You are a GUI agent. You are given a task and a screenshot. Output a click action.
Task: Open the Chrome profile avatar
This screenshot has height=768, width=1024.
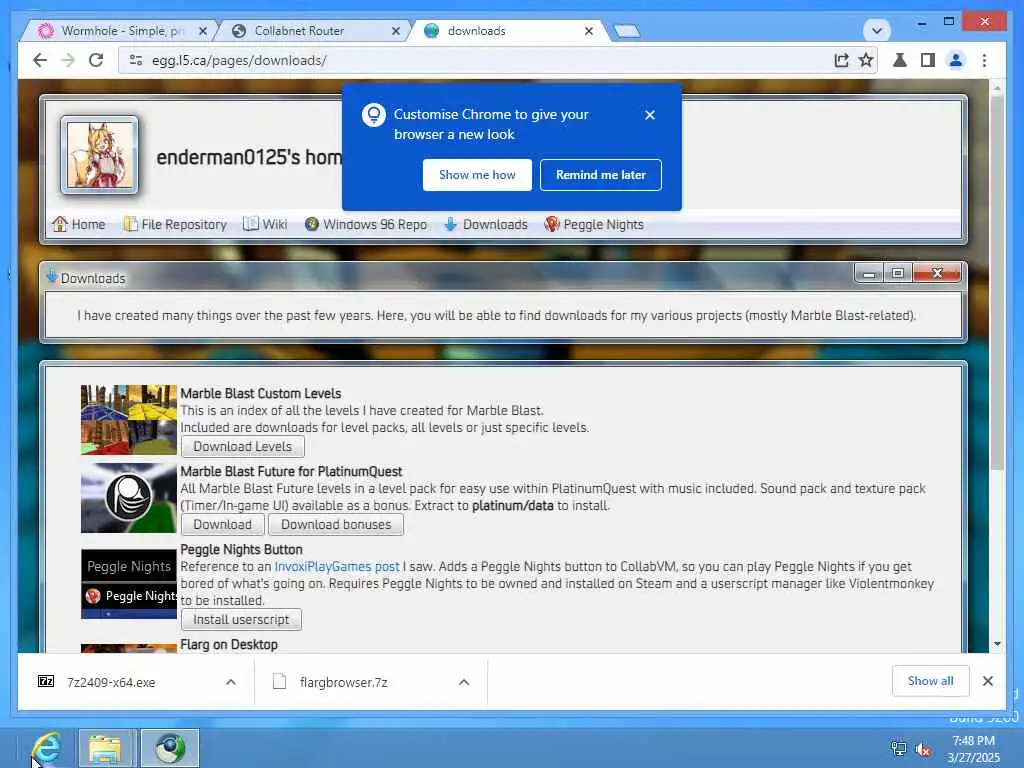click(x=955, y=60)
